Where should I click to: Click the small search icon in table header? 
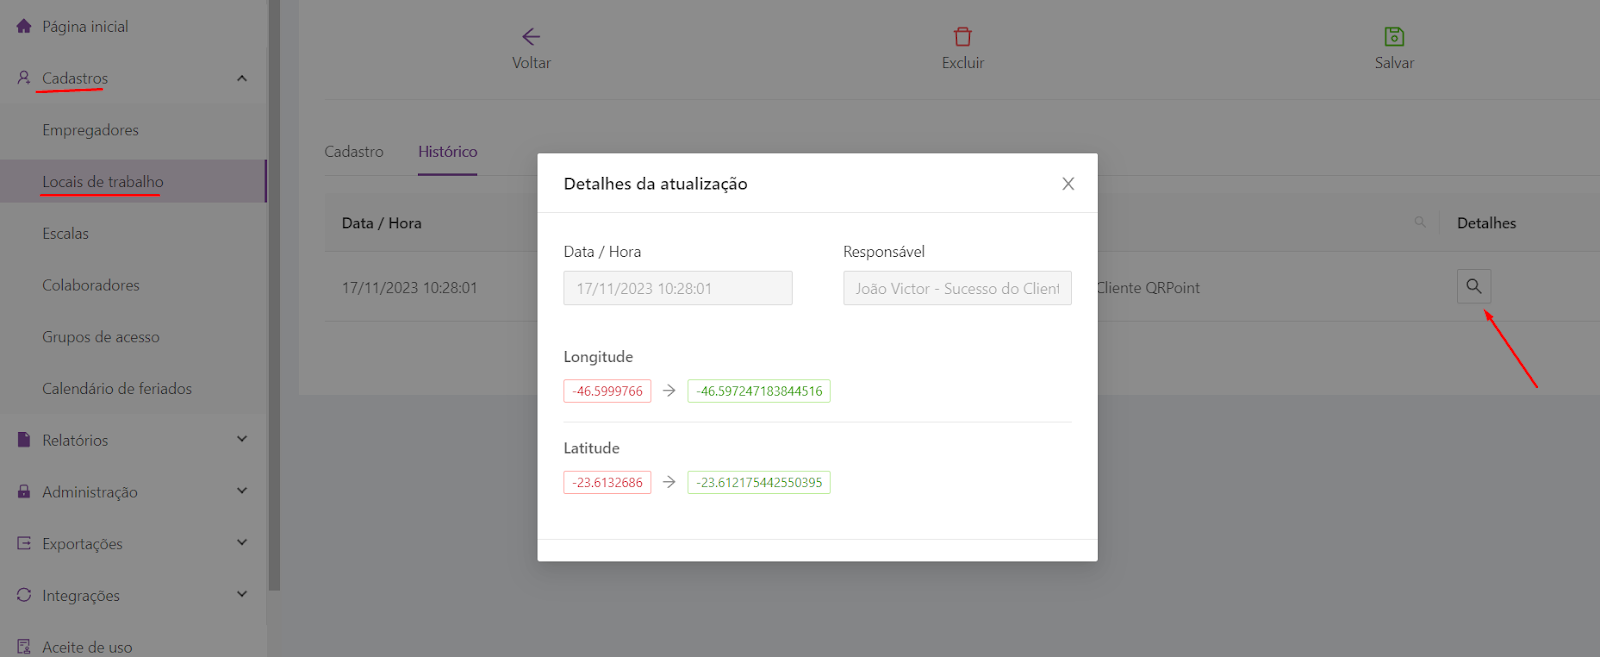pos(1419,222)
